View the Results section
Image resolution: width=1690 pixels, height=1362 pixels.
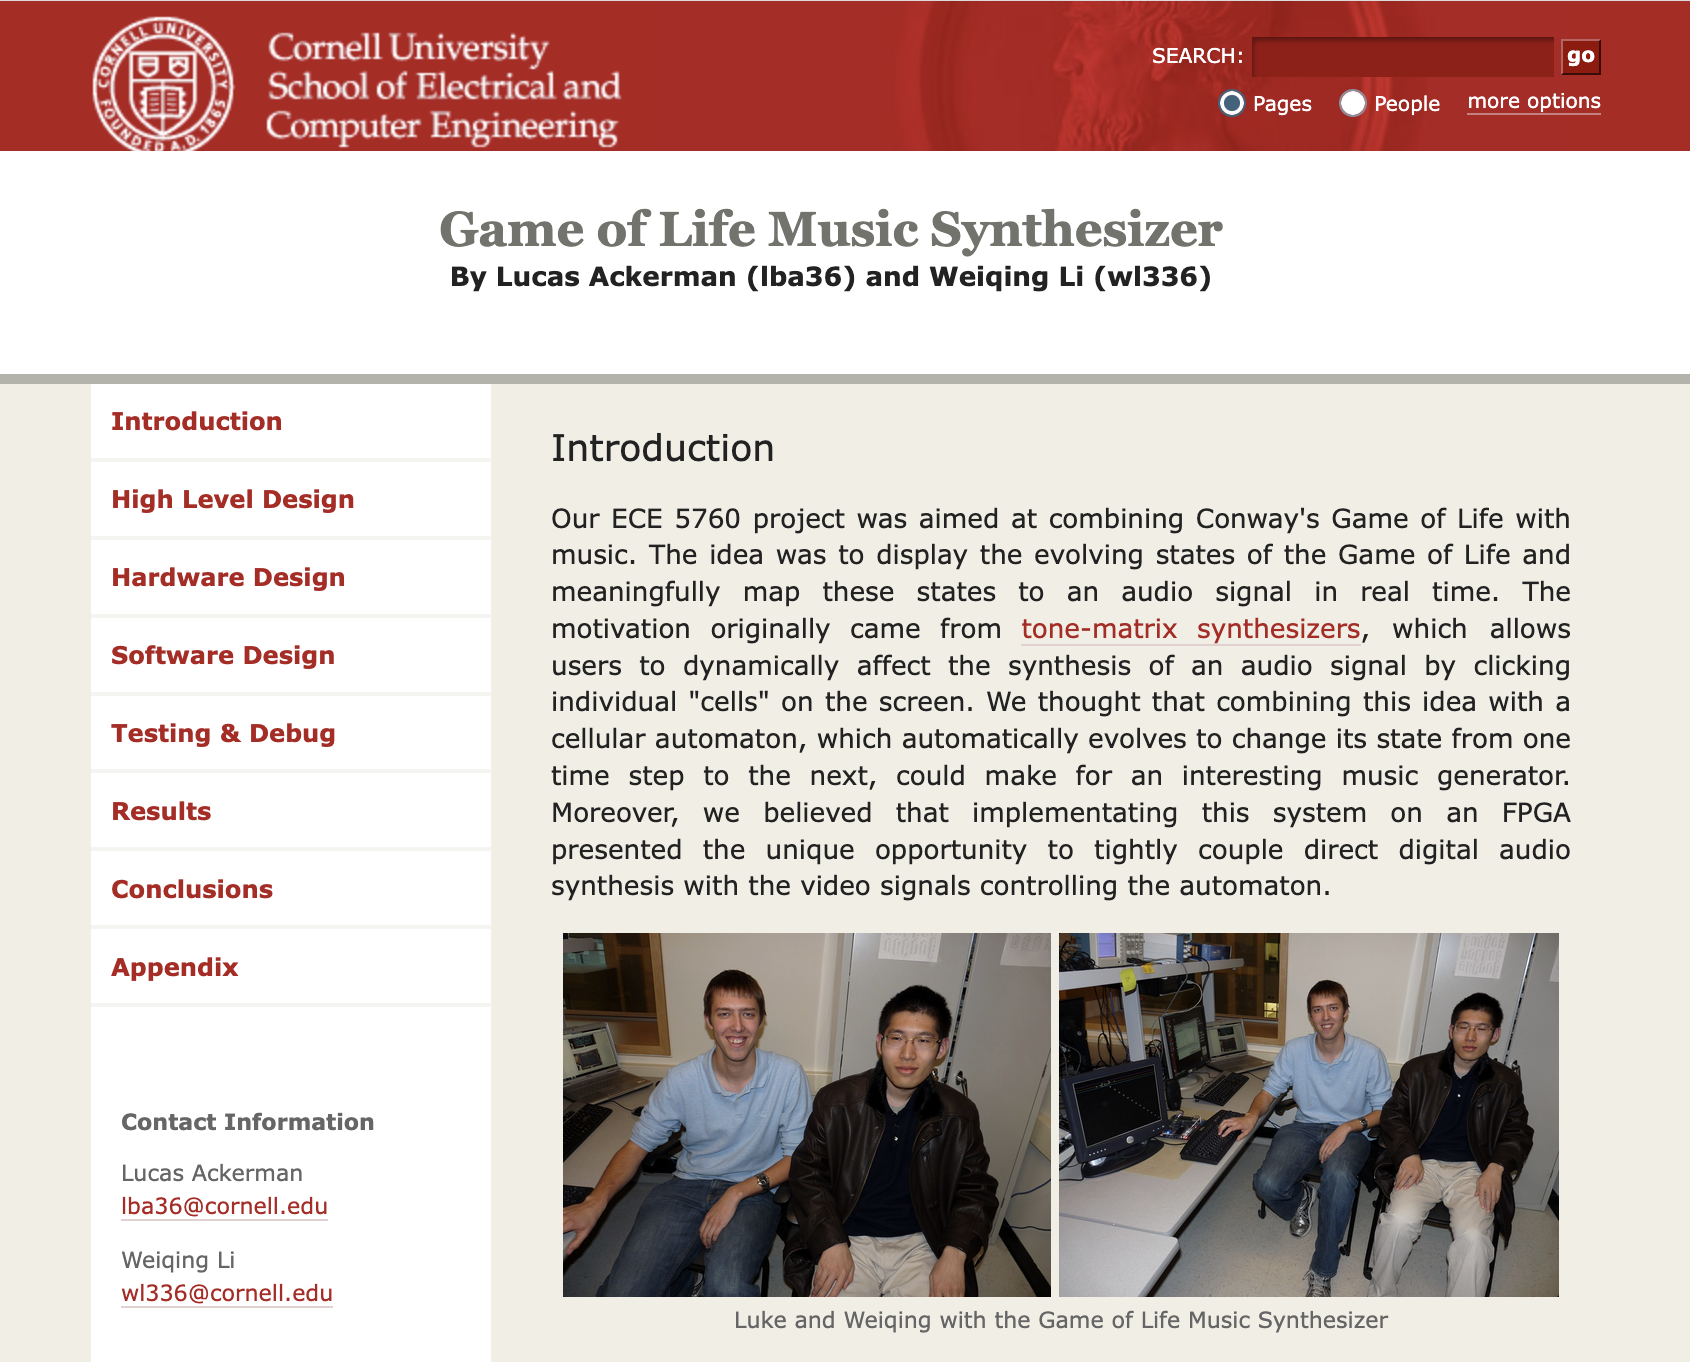(162, 811)
